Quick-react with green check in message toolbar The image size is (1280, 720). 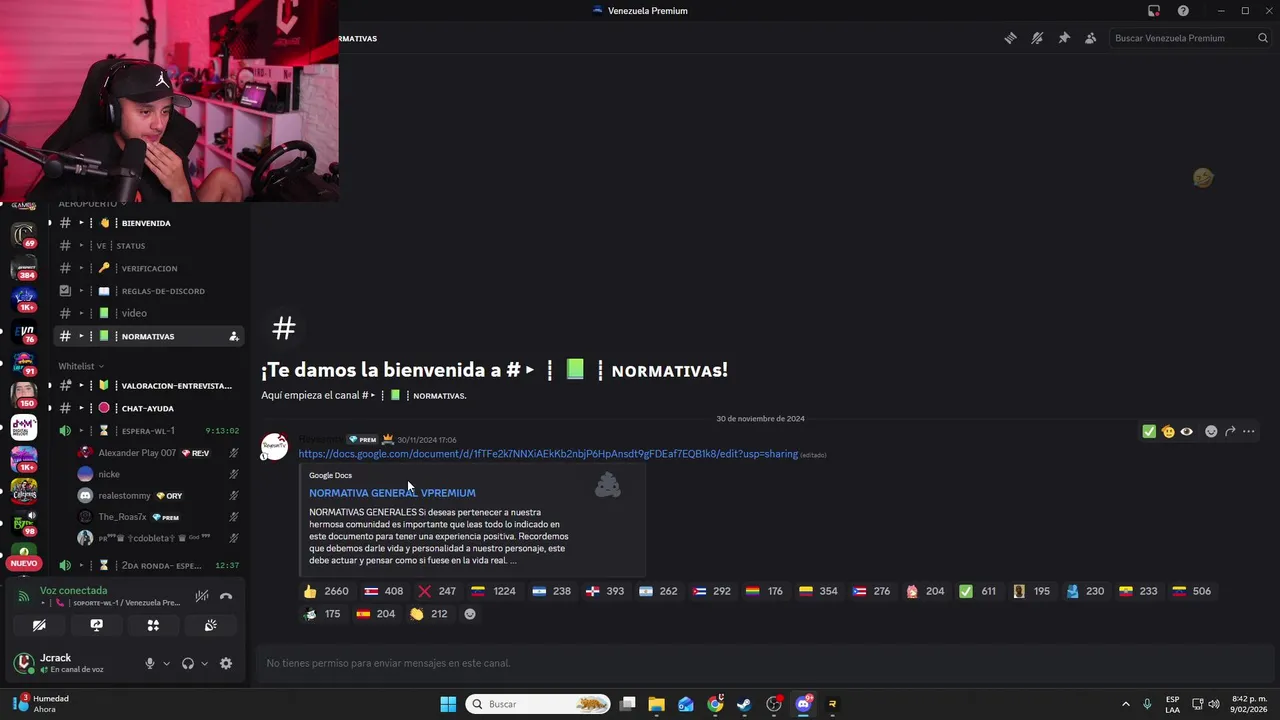coord(1149,432)
